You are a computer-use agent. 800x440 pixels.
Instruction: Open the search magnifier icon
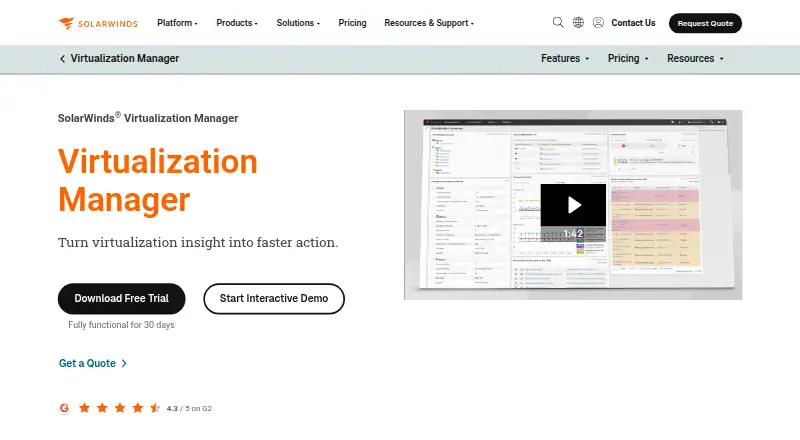558,22
